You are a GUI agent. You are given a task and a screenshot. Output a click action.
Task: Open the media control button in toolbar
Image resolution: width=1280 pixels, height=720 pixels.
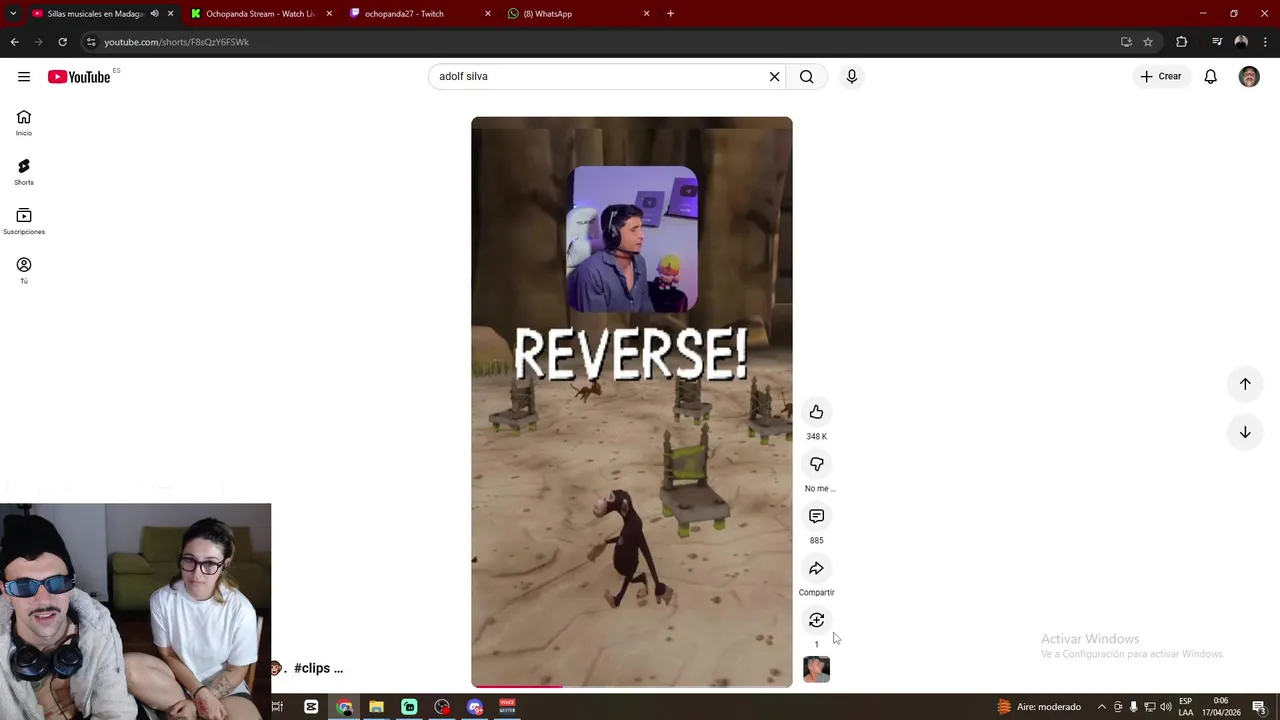click(1217, 42)
